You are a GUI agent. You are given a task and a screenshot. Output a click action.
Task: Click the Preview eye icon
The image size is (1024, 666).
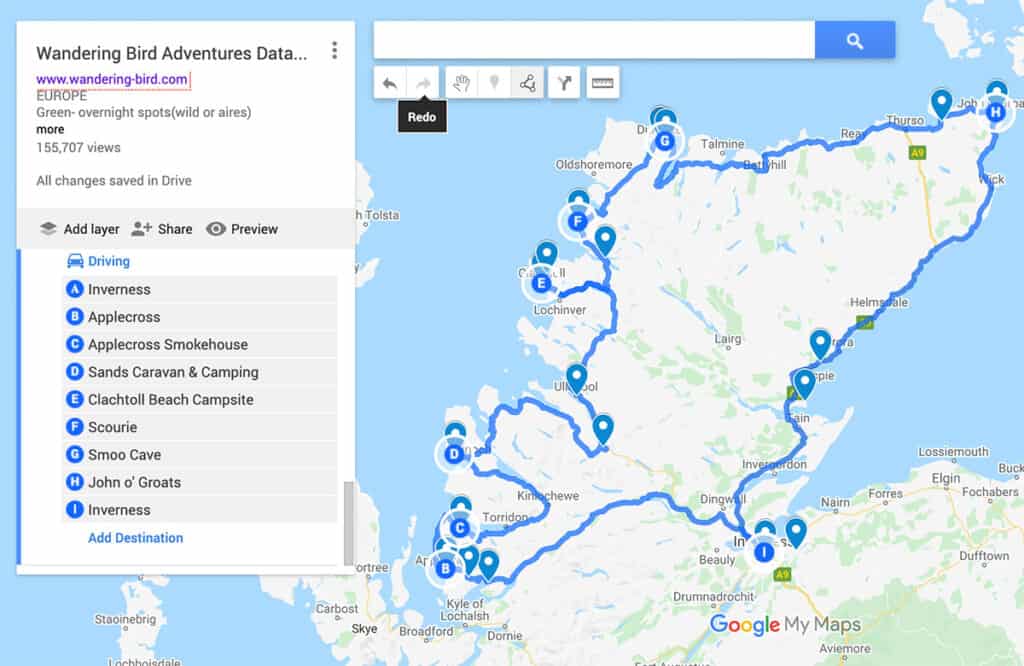tap(216, 229)
